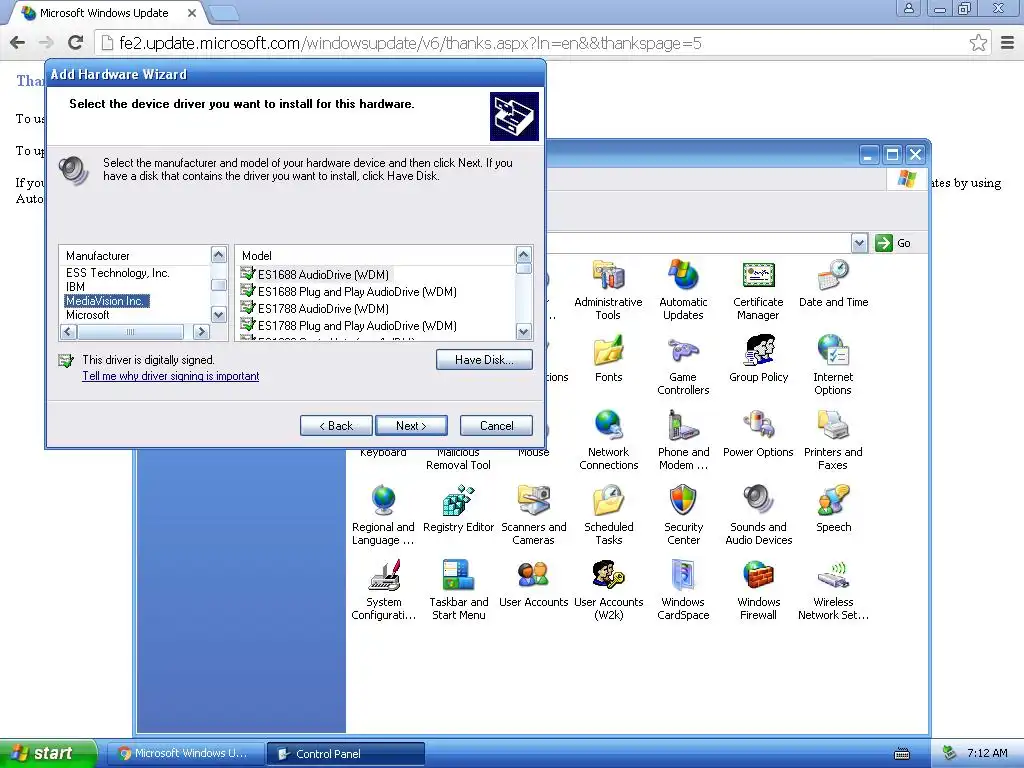Viewport: 1024px width, 768px height.
Task: Click Chrome back arrow
Action: click(x=18, y=43)
